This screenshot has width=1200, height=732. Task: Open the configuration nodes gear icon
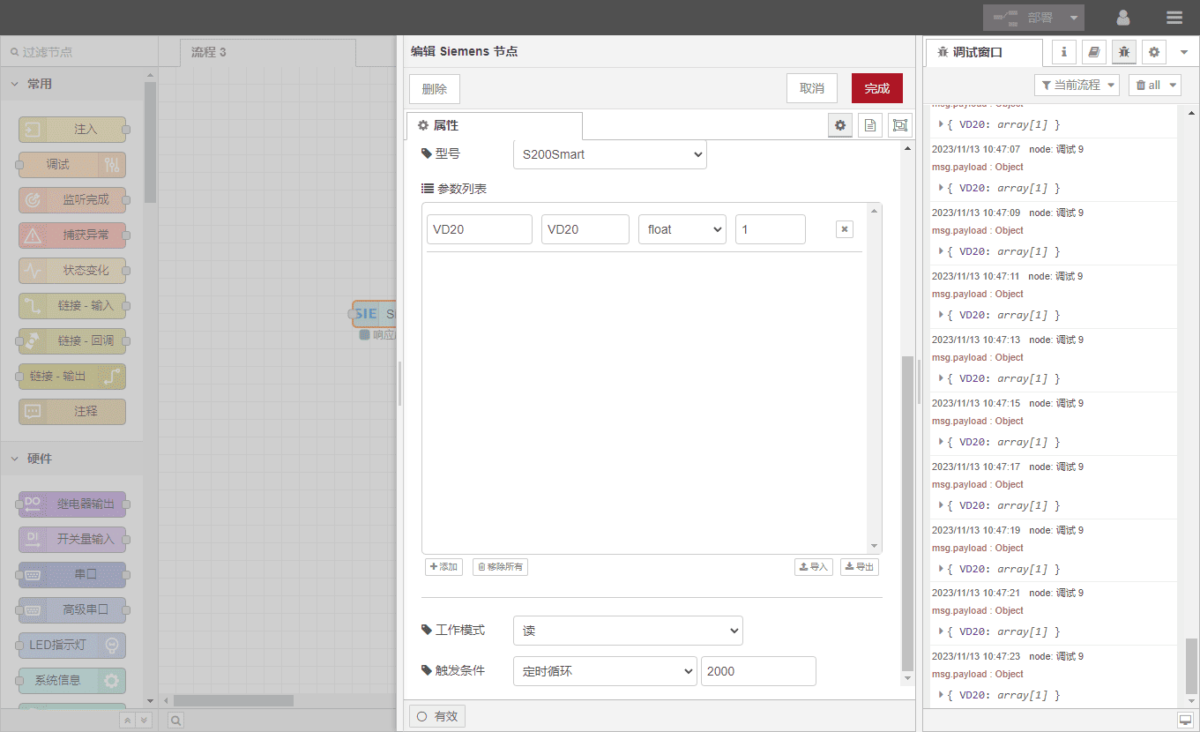click(x=1154, y=52)
